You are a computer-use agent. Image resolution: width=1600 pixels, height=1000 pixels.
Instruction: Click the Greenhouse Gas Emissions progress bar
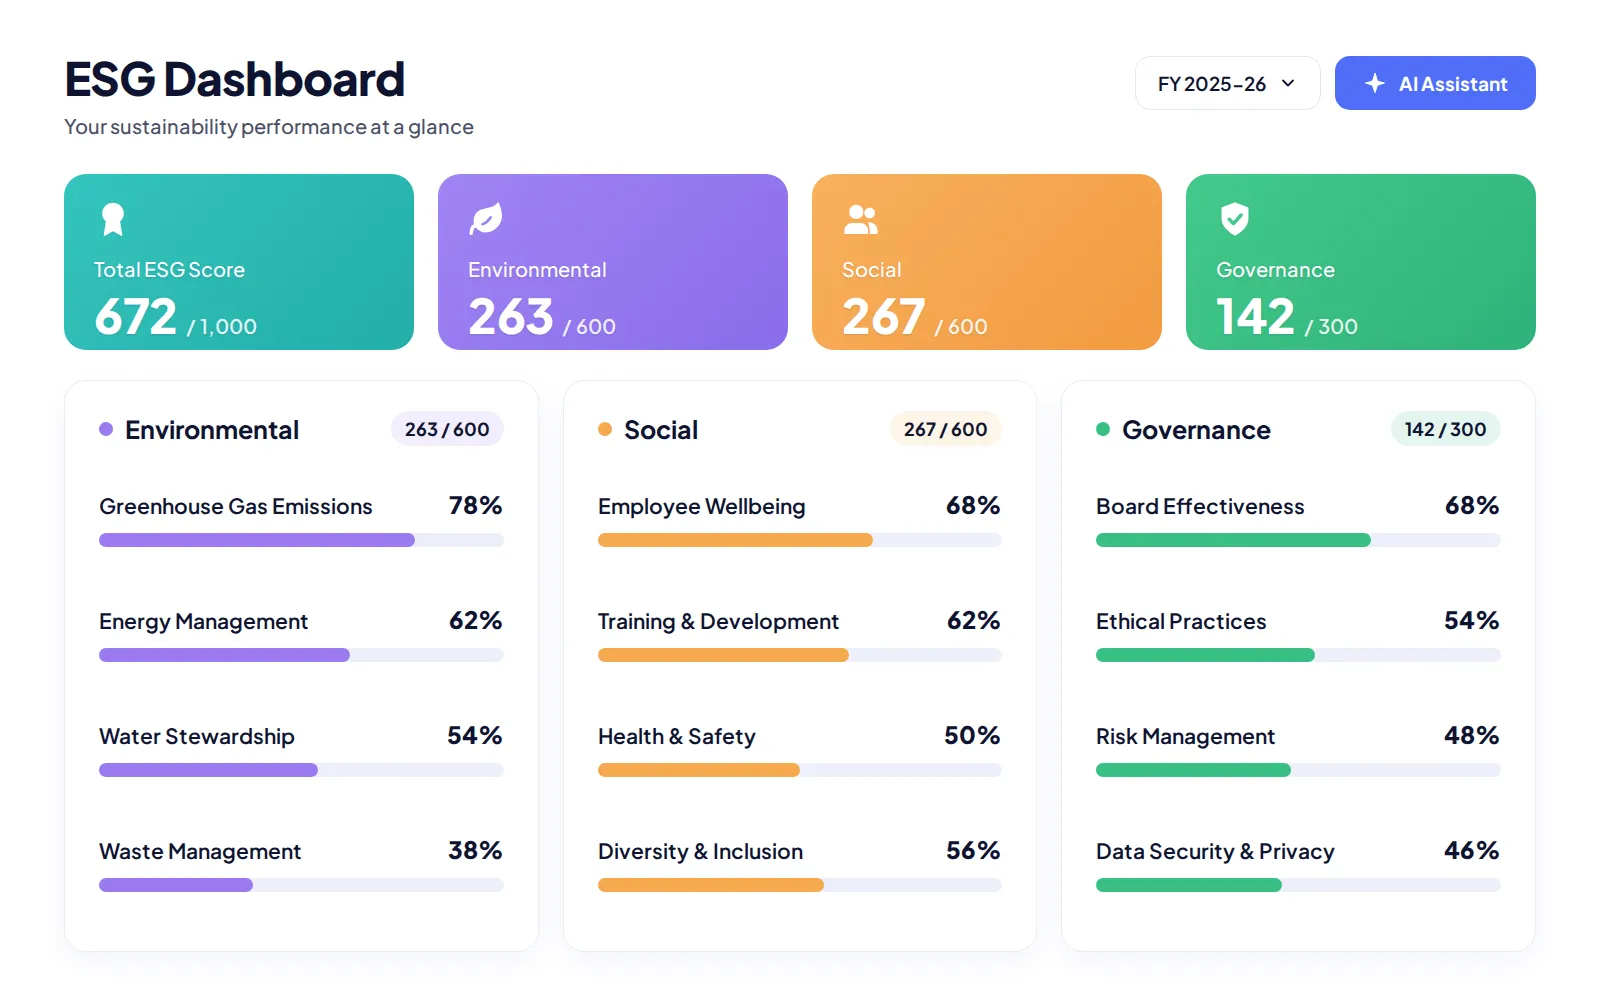301,540
